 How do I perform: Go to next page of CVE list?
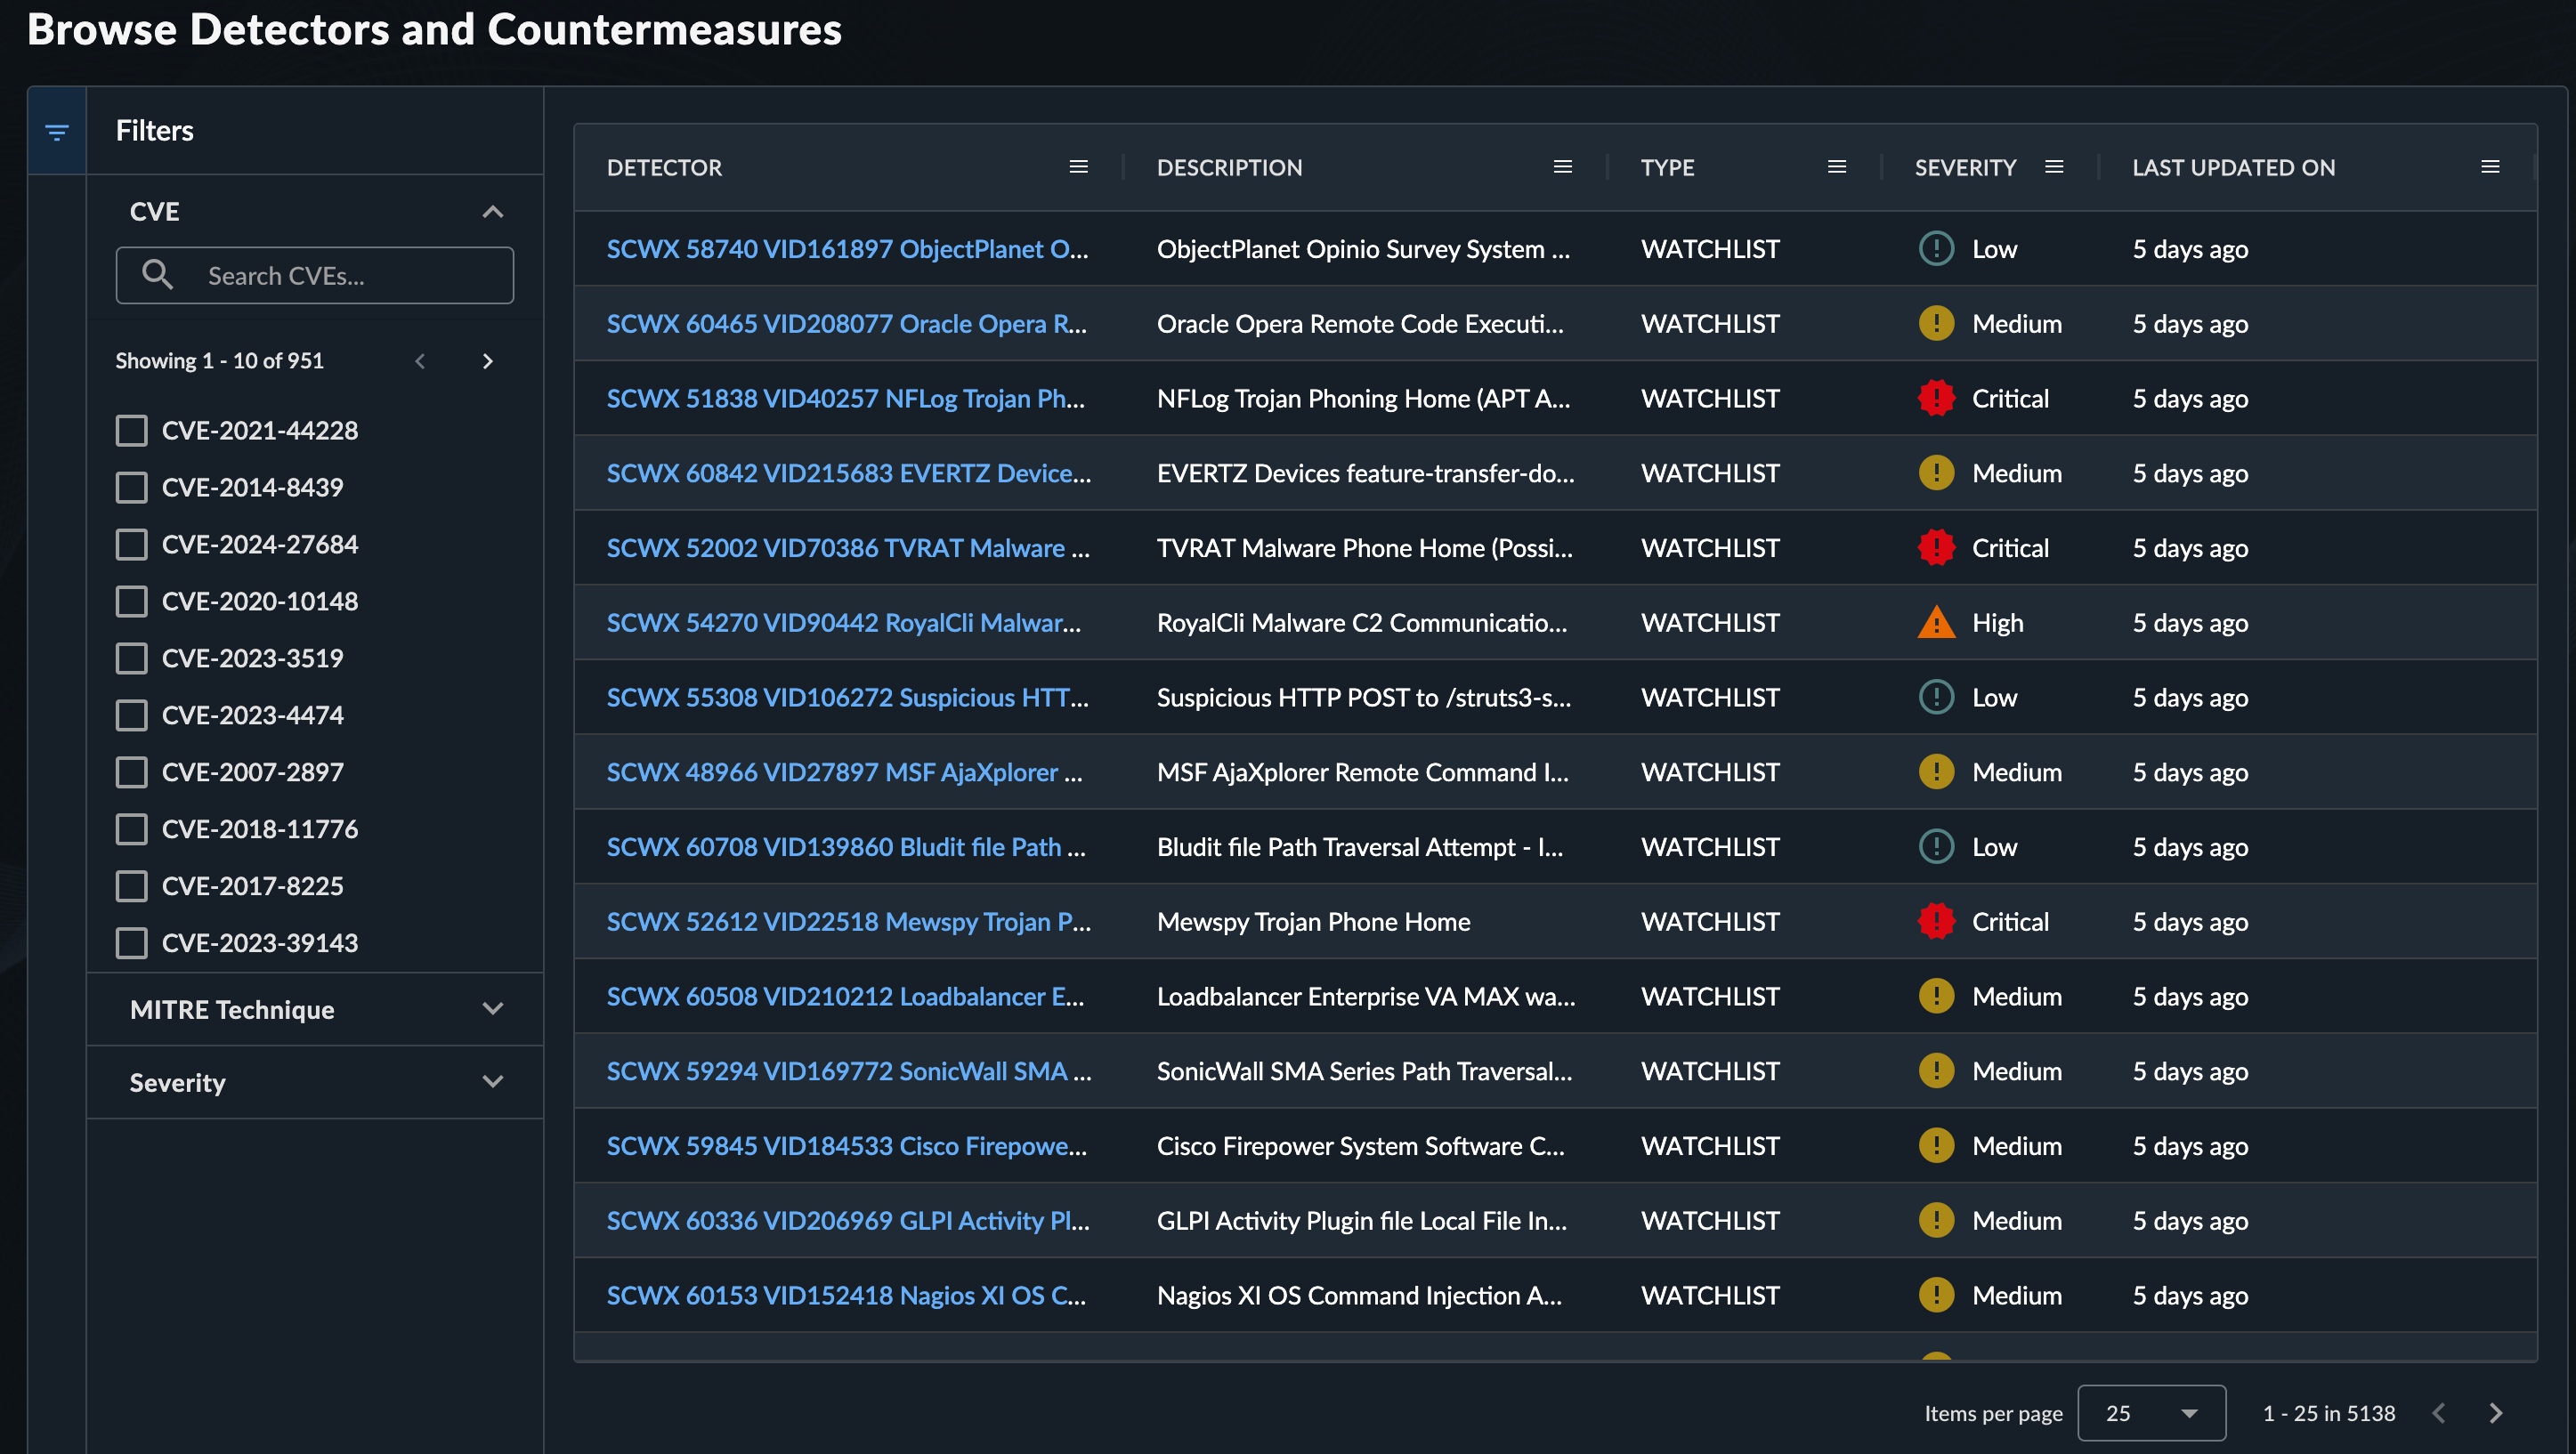point(488,361)
